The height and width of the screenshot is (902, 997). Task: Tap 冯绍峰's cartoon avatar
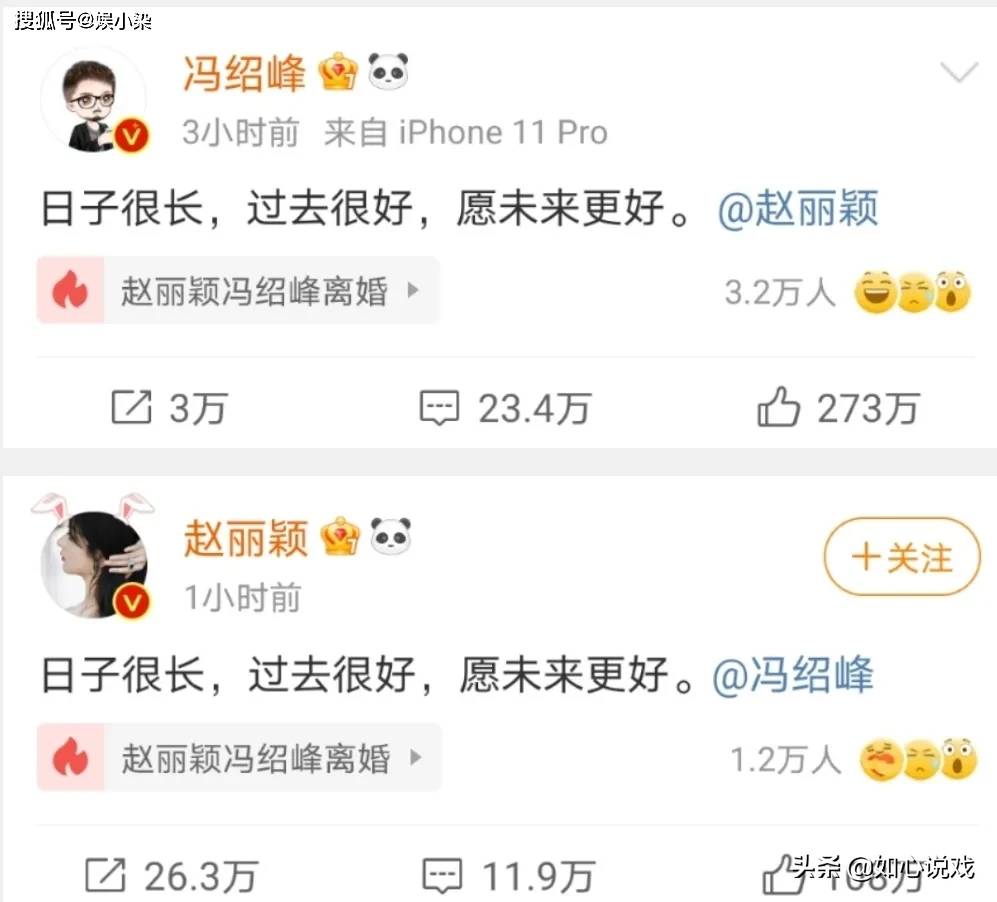tap(95, 102)
